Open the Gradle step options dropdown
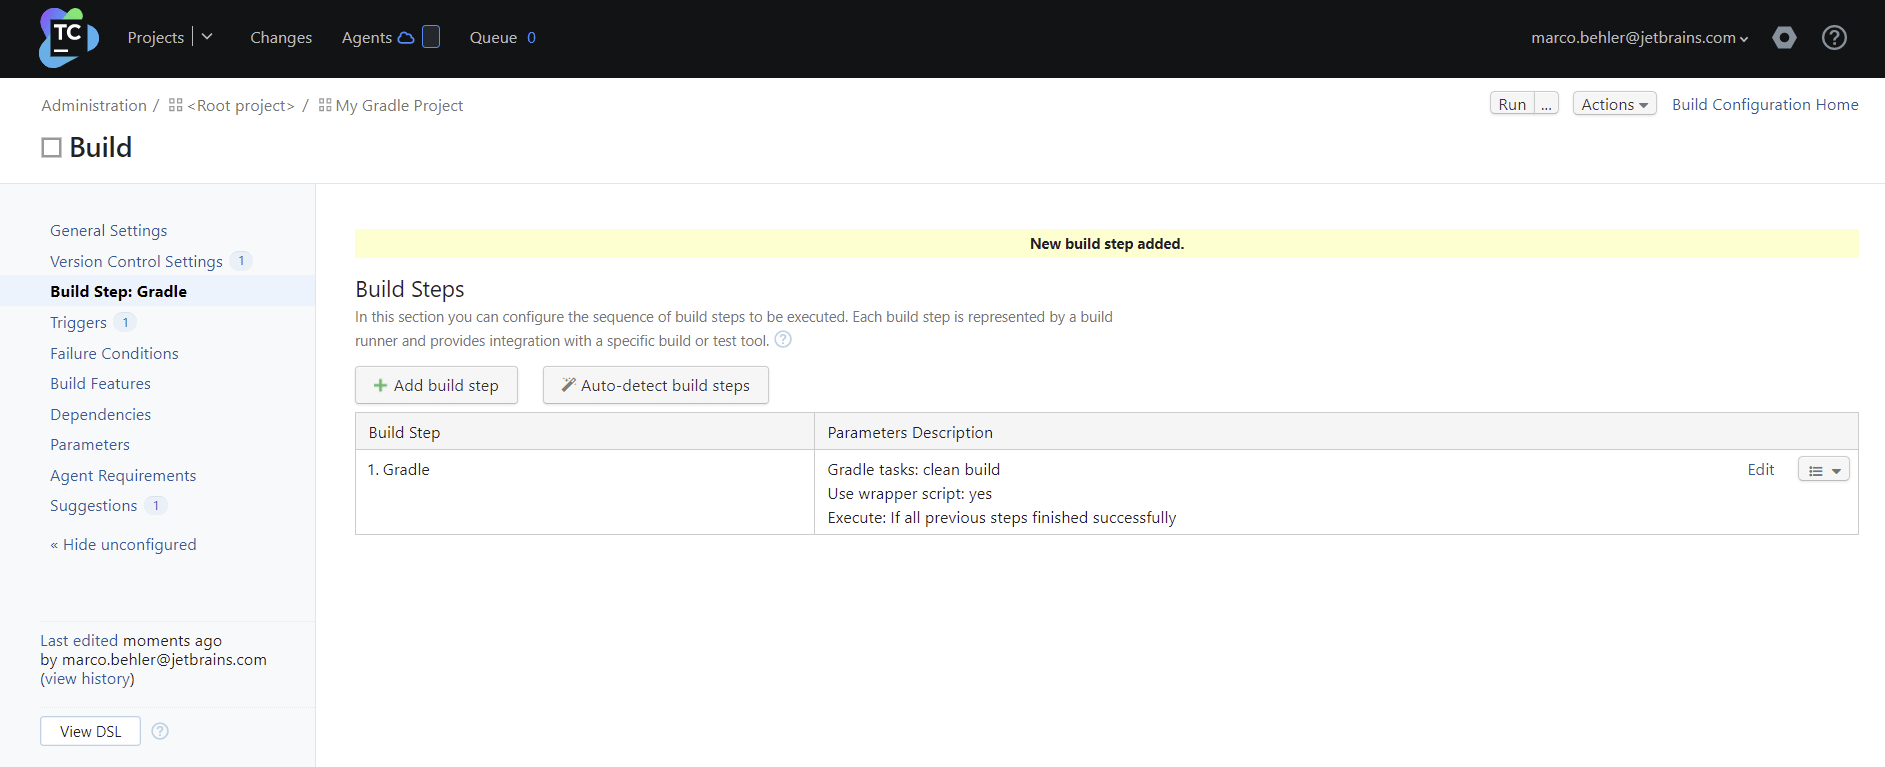The image size is (1885, 767). pos(1823,470)
